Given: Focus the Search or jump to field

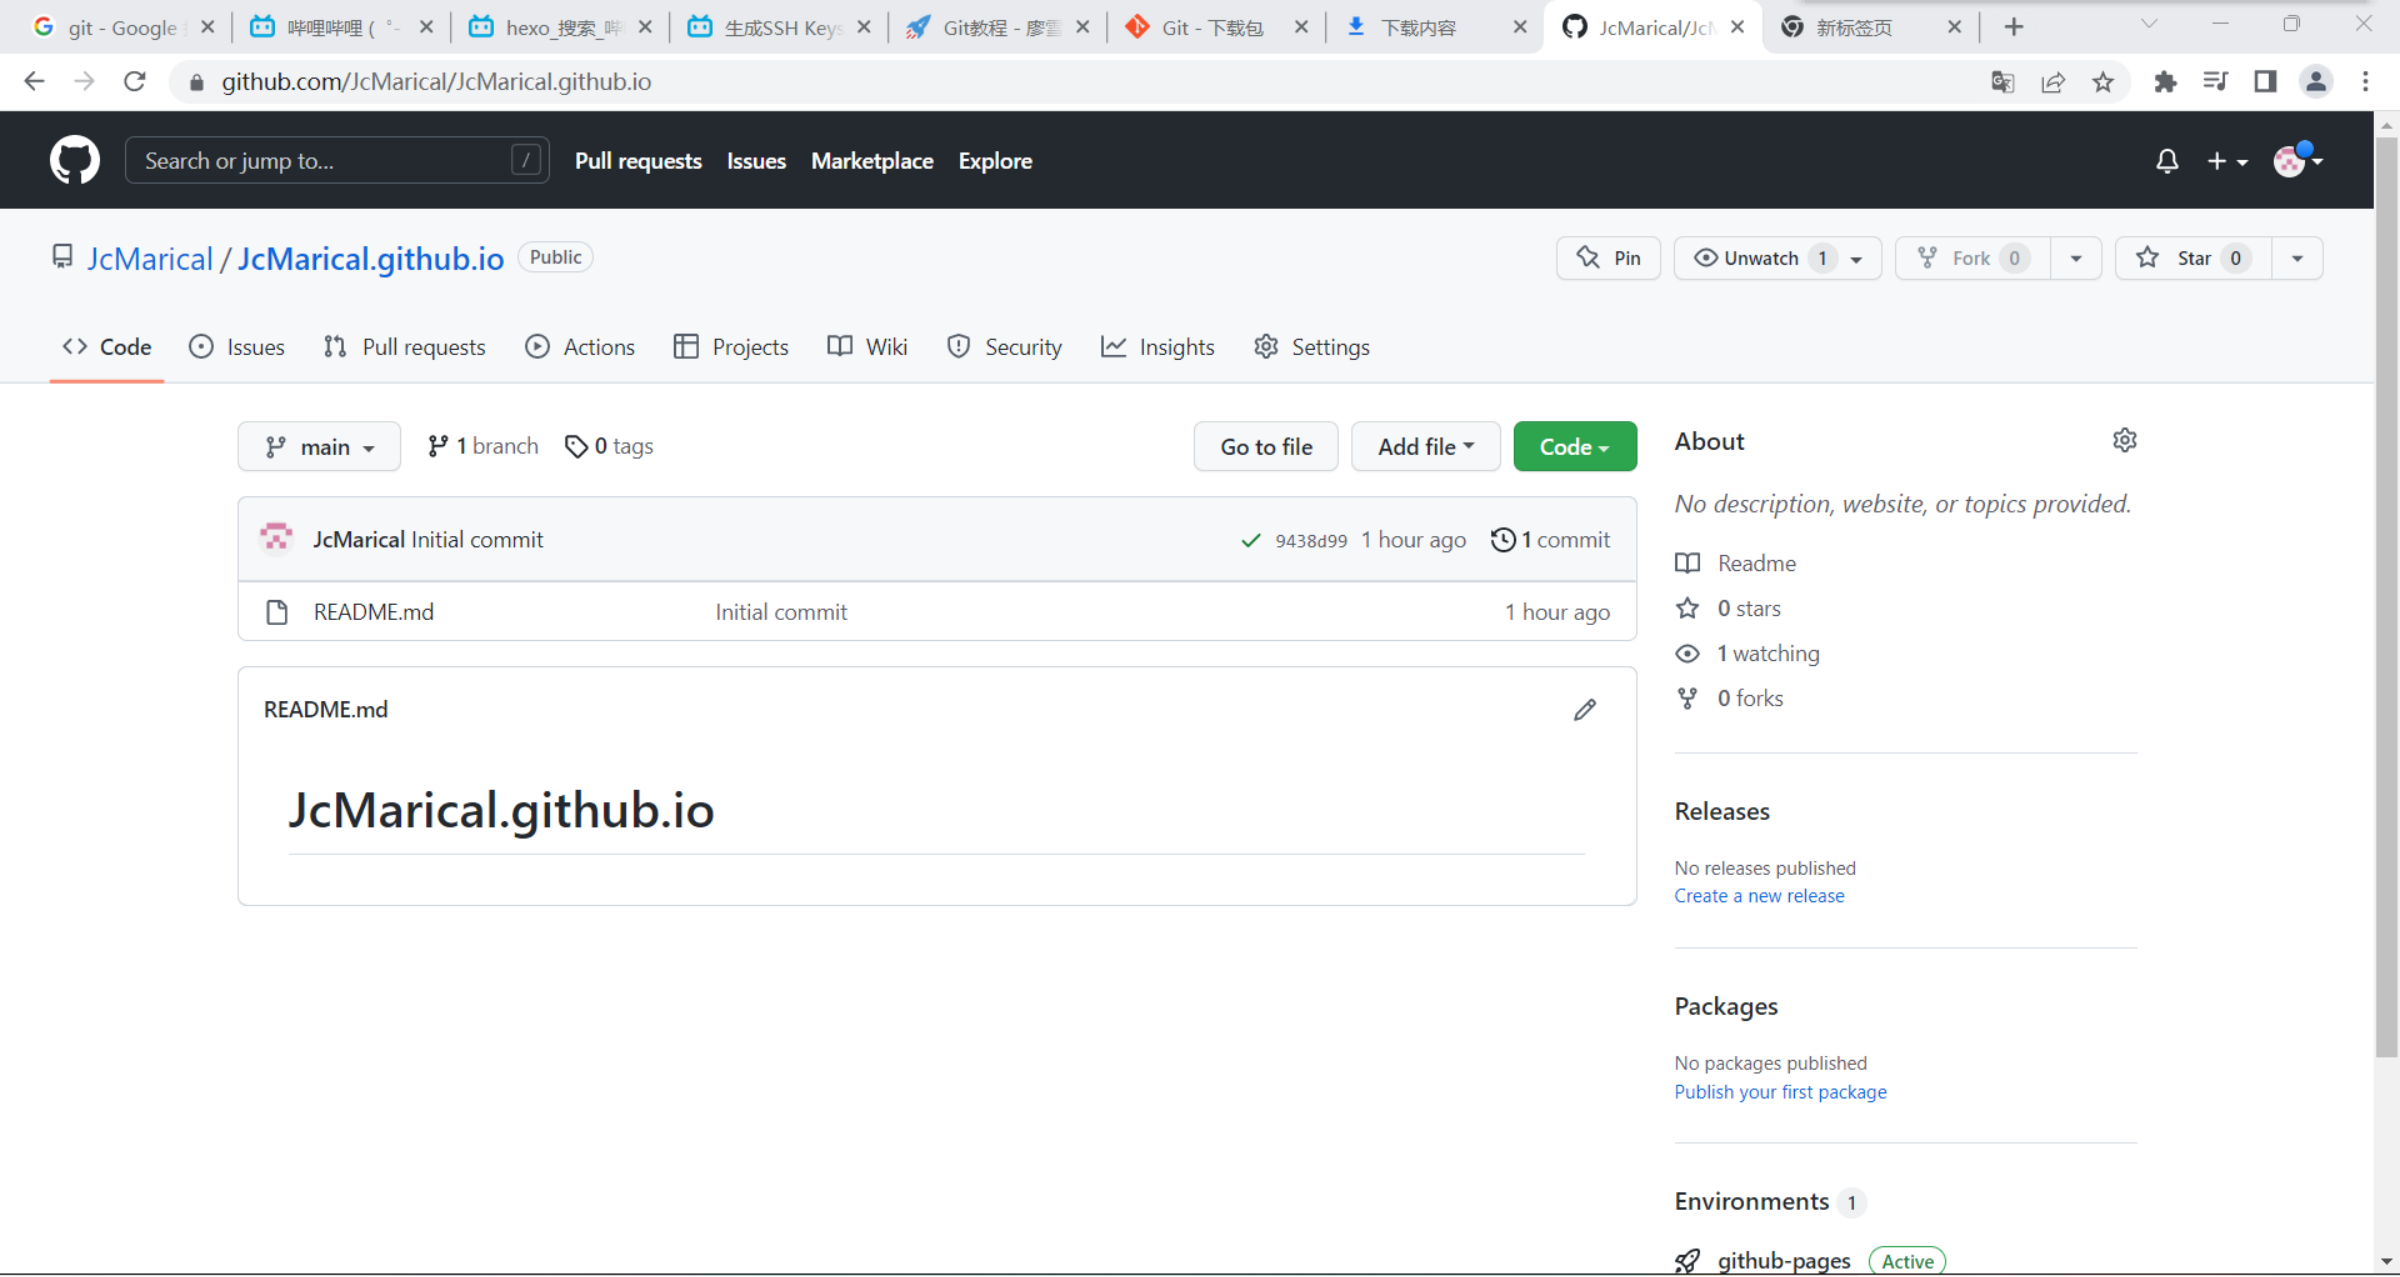Looking at the screenshot, I should 337,160.
